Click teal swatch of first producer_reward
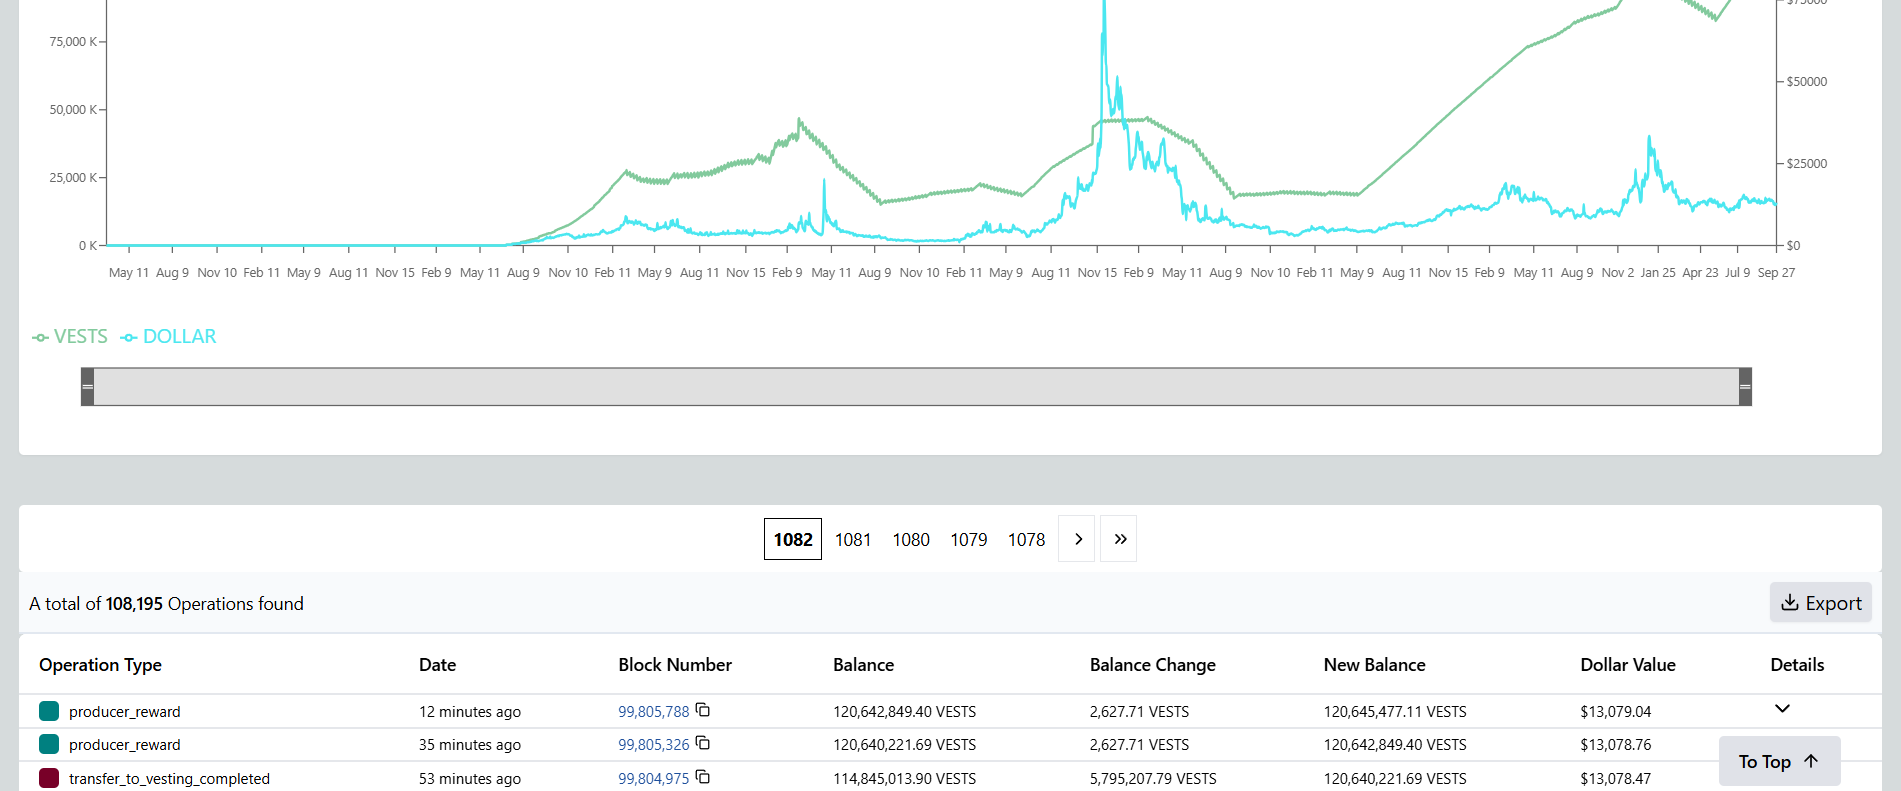This screenshot has height=791, width=1901. tap(49, 711)
